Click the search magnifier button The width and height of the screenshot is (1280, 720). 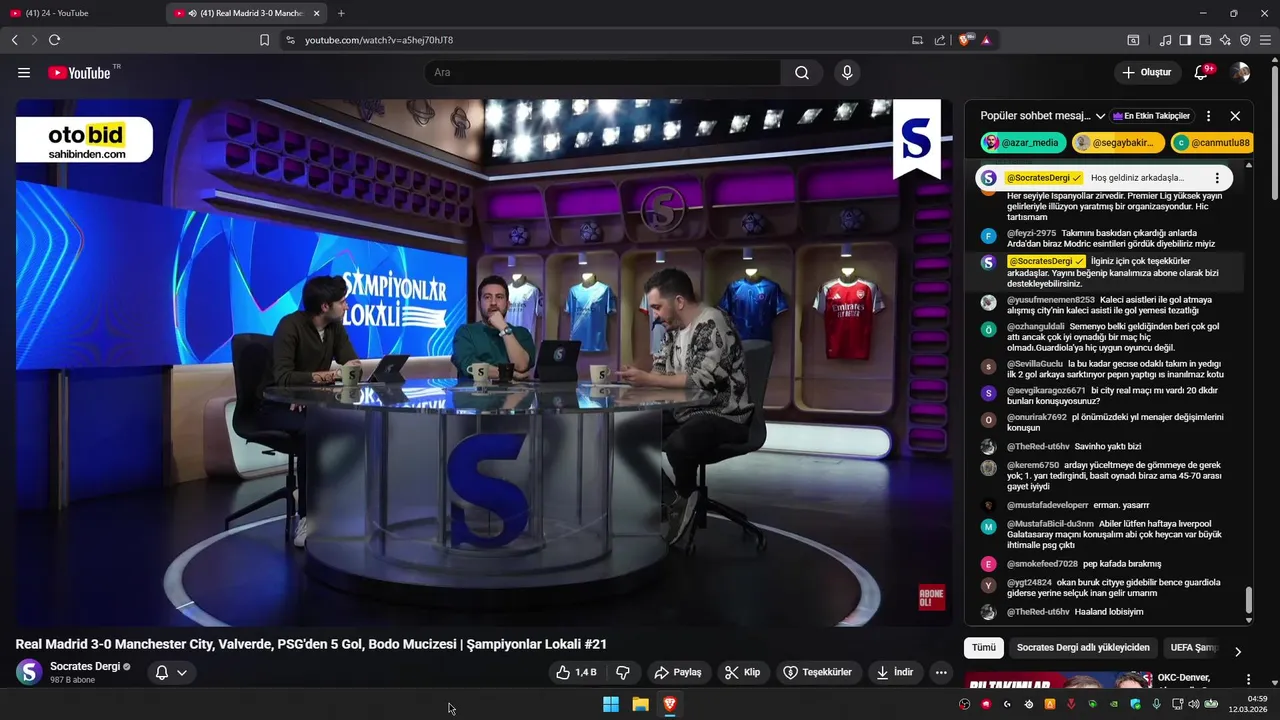[802, 73]
